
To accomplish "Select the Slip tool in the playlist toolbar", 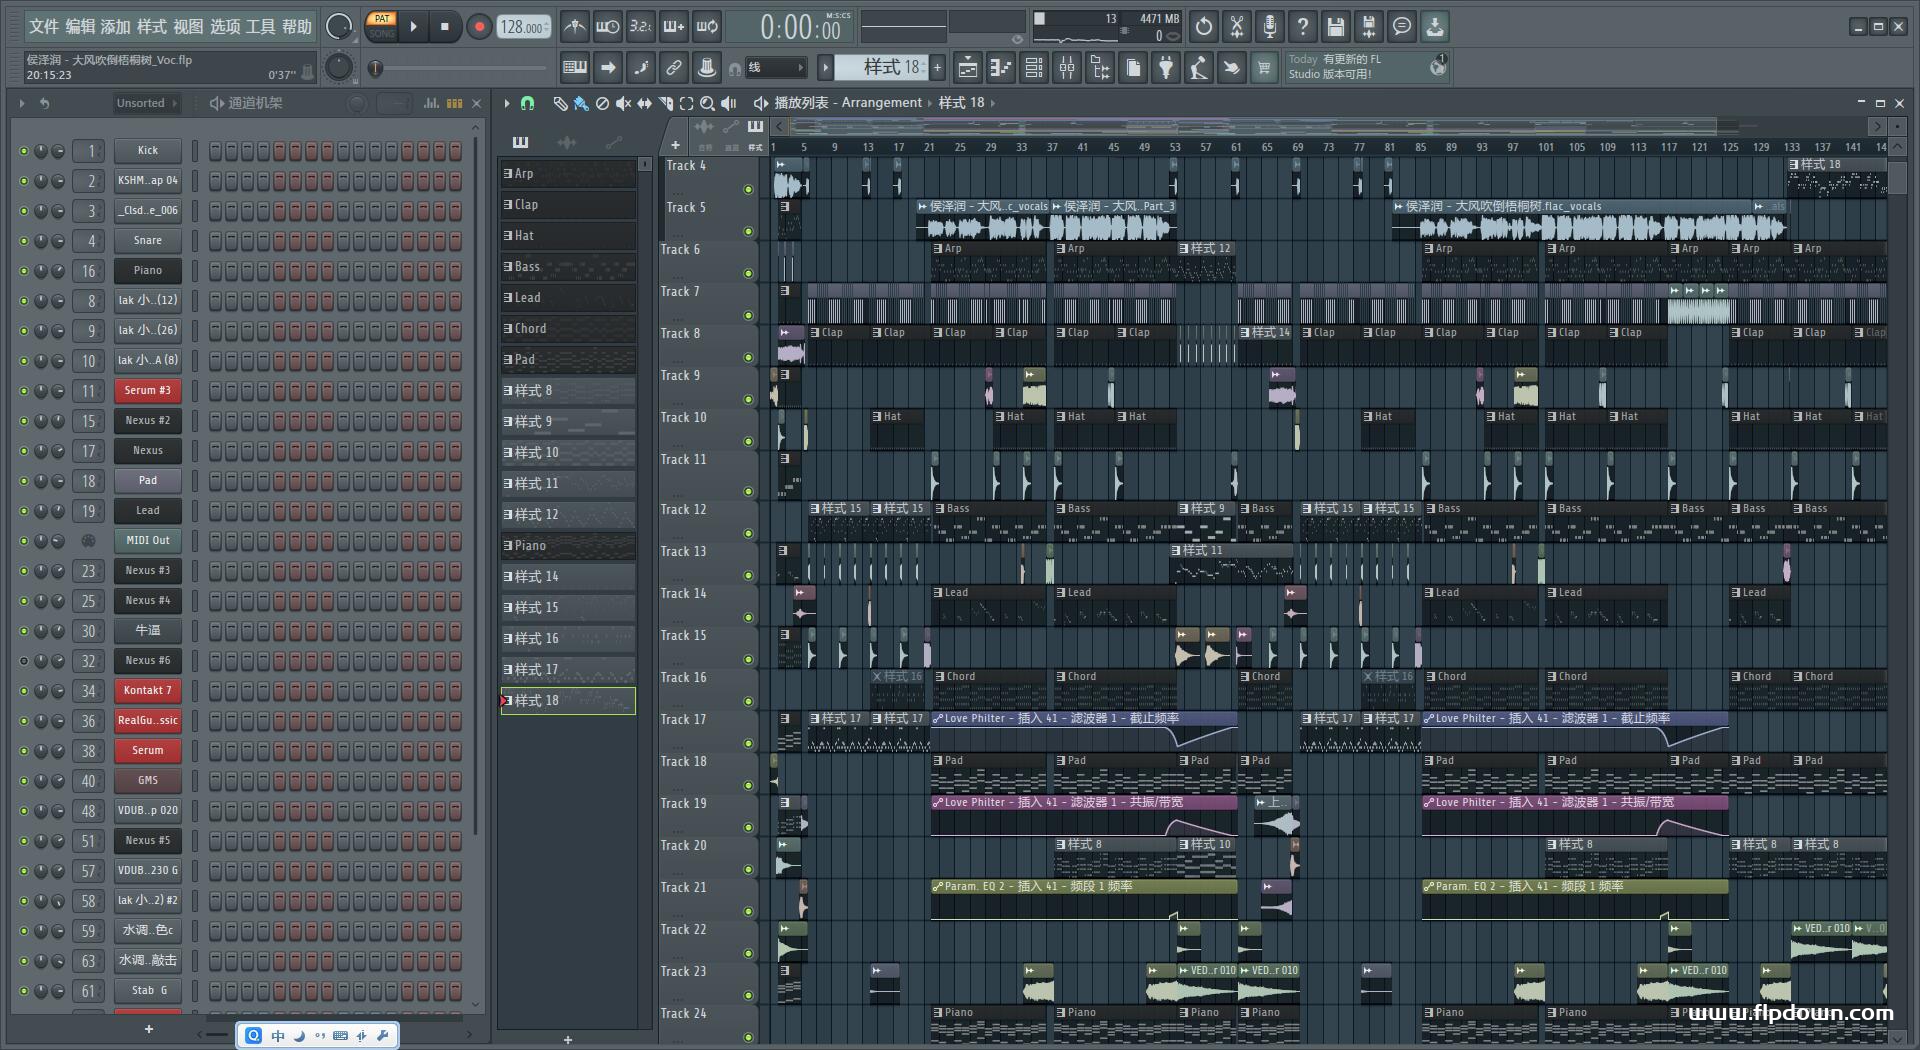I will tap(644, 103).
